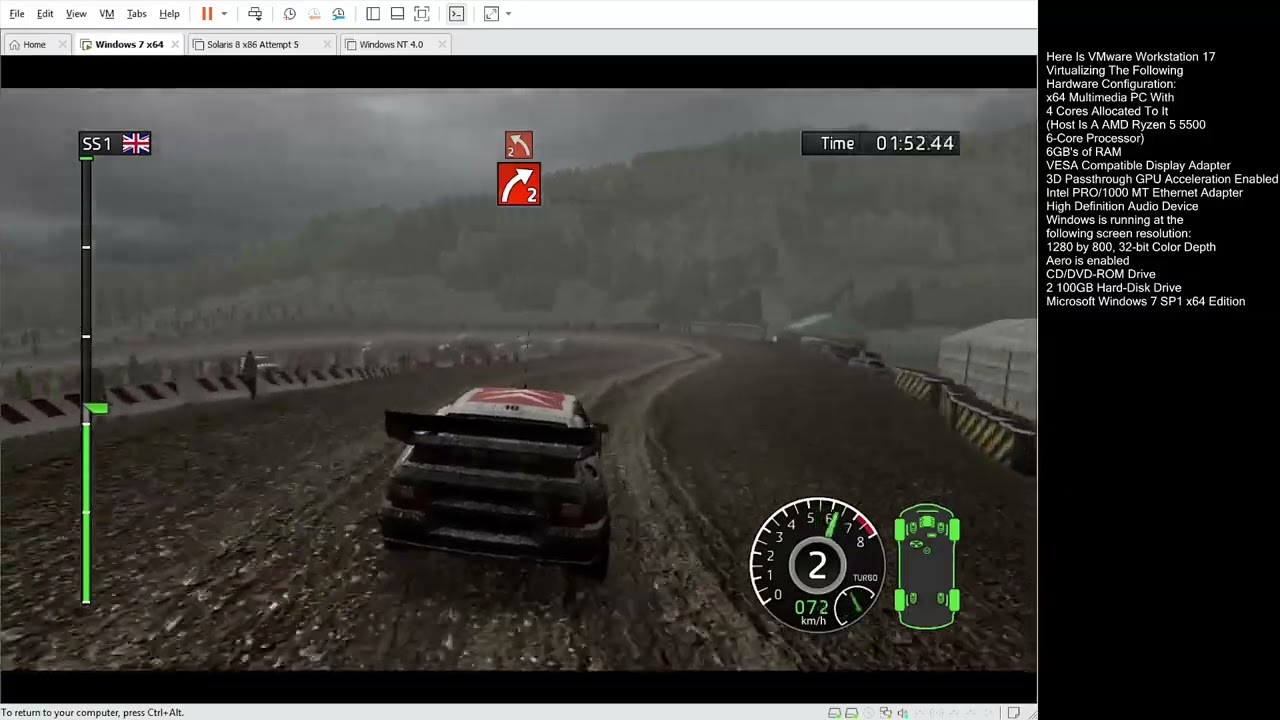Click the 072 km/h speed readout
1280x720 pixels.
[x=812, y=611]
